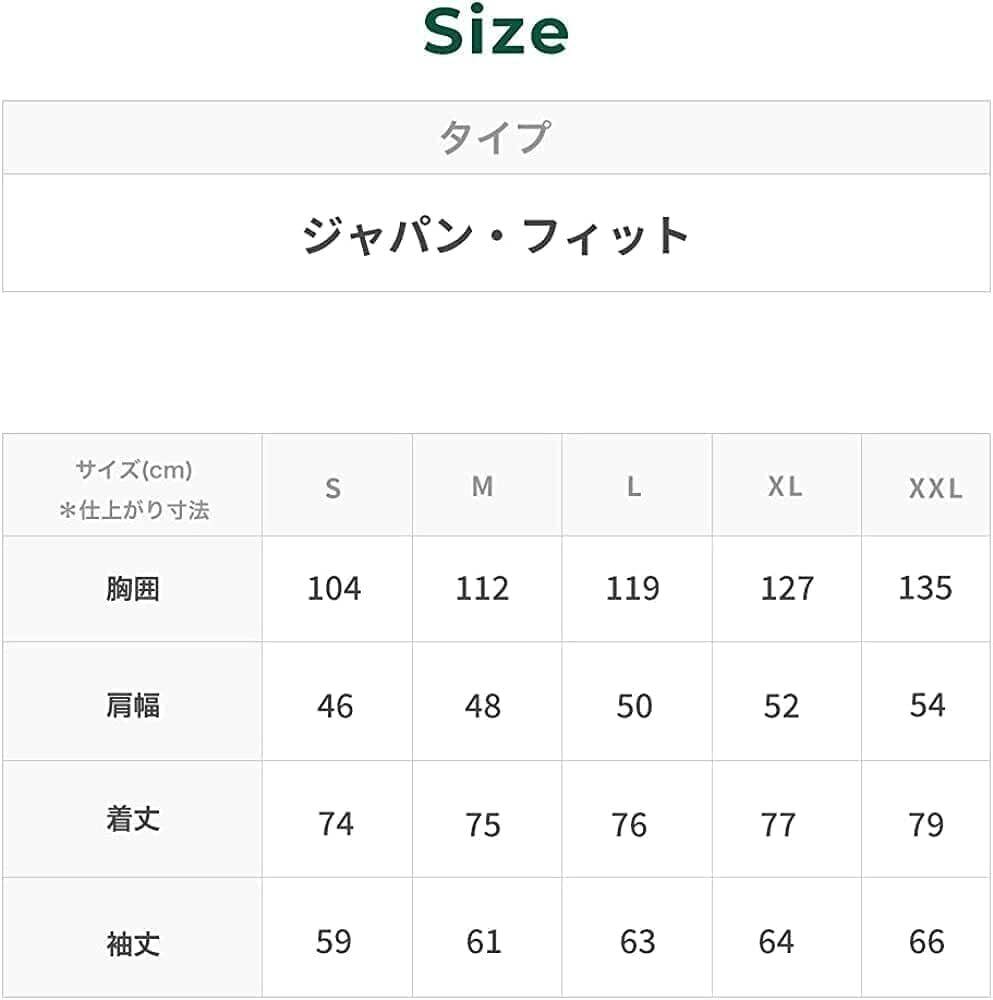Screen dimensions: 993x1000
Task: Click the chest value 104 cell
Action: pyautogui.click(x=334, y=589)
